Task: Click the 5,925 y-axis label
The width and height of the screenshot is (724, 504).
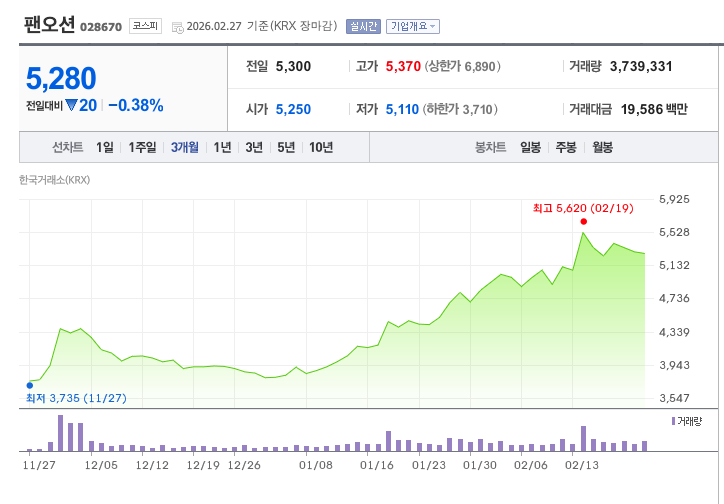Action: click(674, 199)
